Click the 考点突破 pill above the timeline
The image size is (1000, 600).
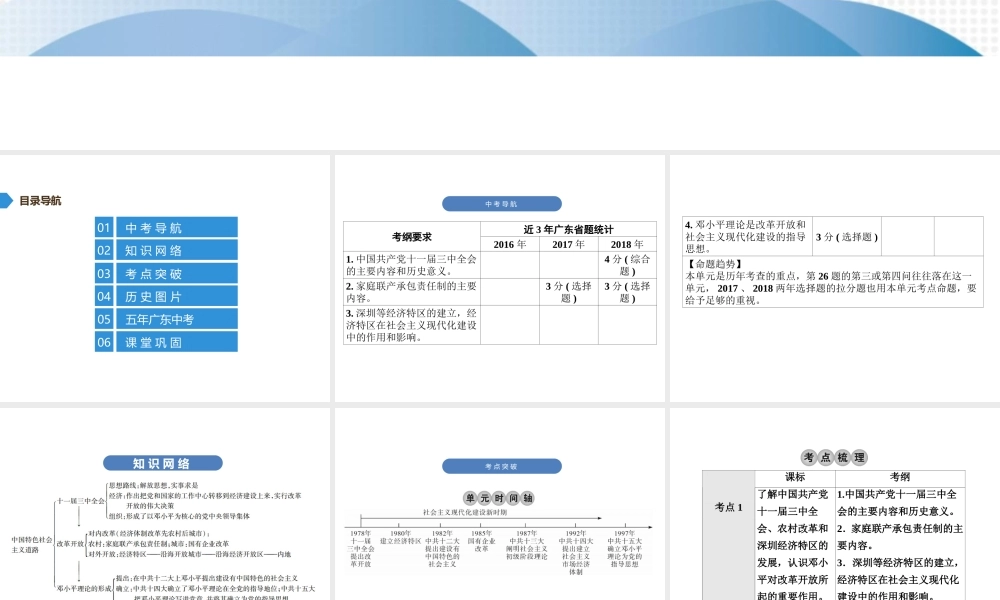pos(501,467)
